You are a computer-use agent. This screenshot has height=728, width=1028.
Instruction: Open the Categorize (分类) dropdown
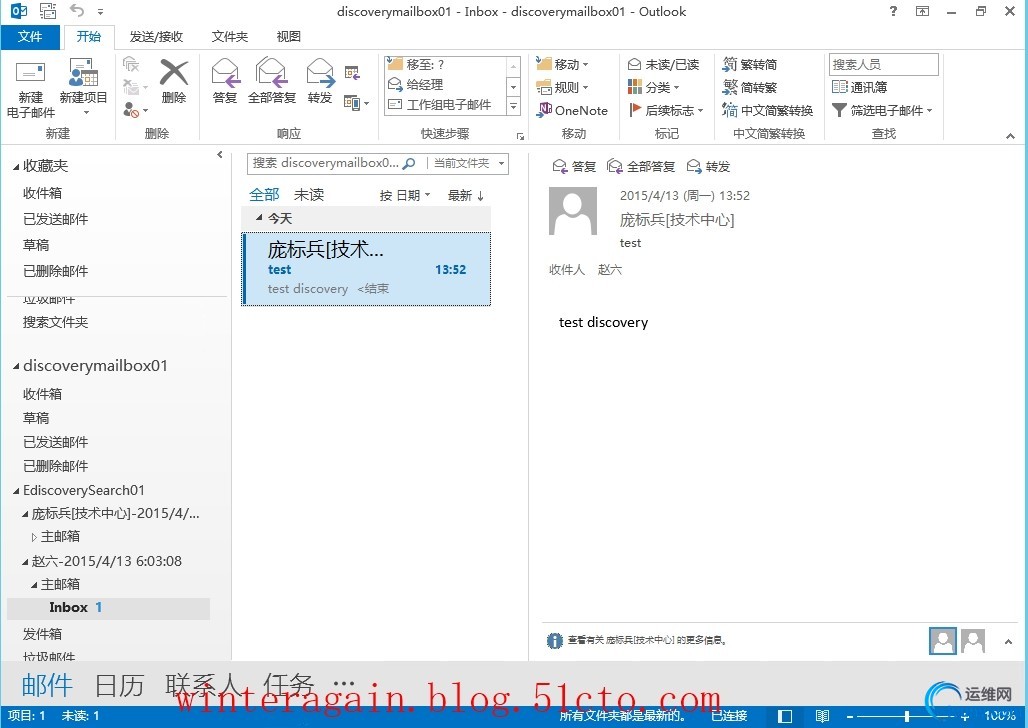tap(654, 87)
